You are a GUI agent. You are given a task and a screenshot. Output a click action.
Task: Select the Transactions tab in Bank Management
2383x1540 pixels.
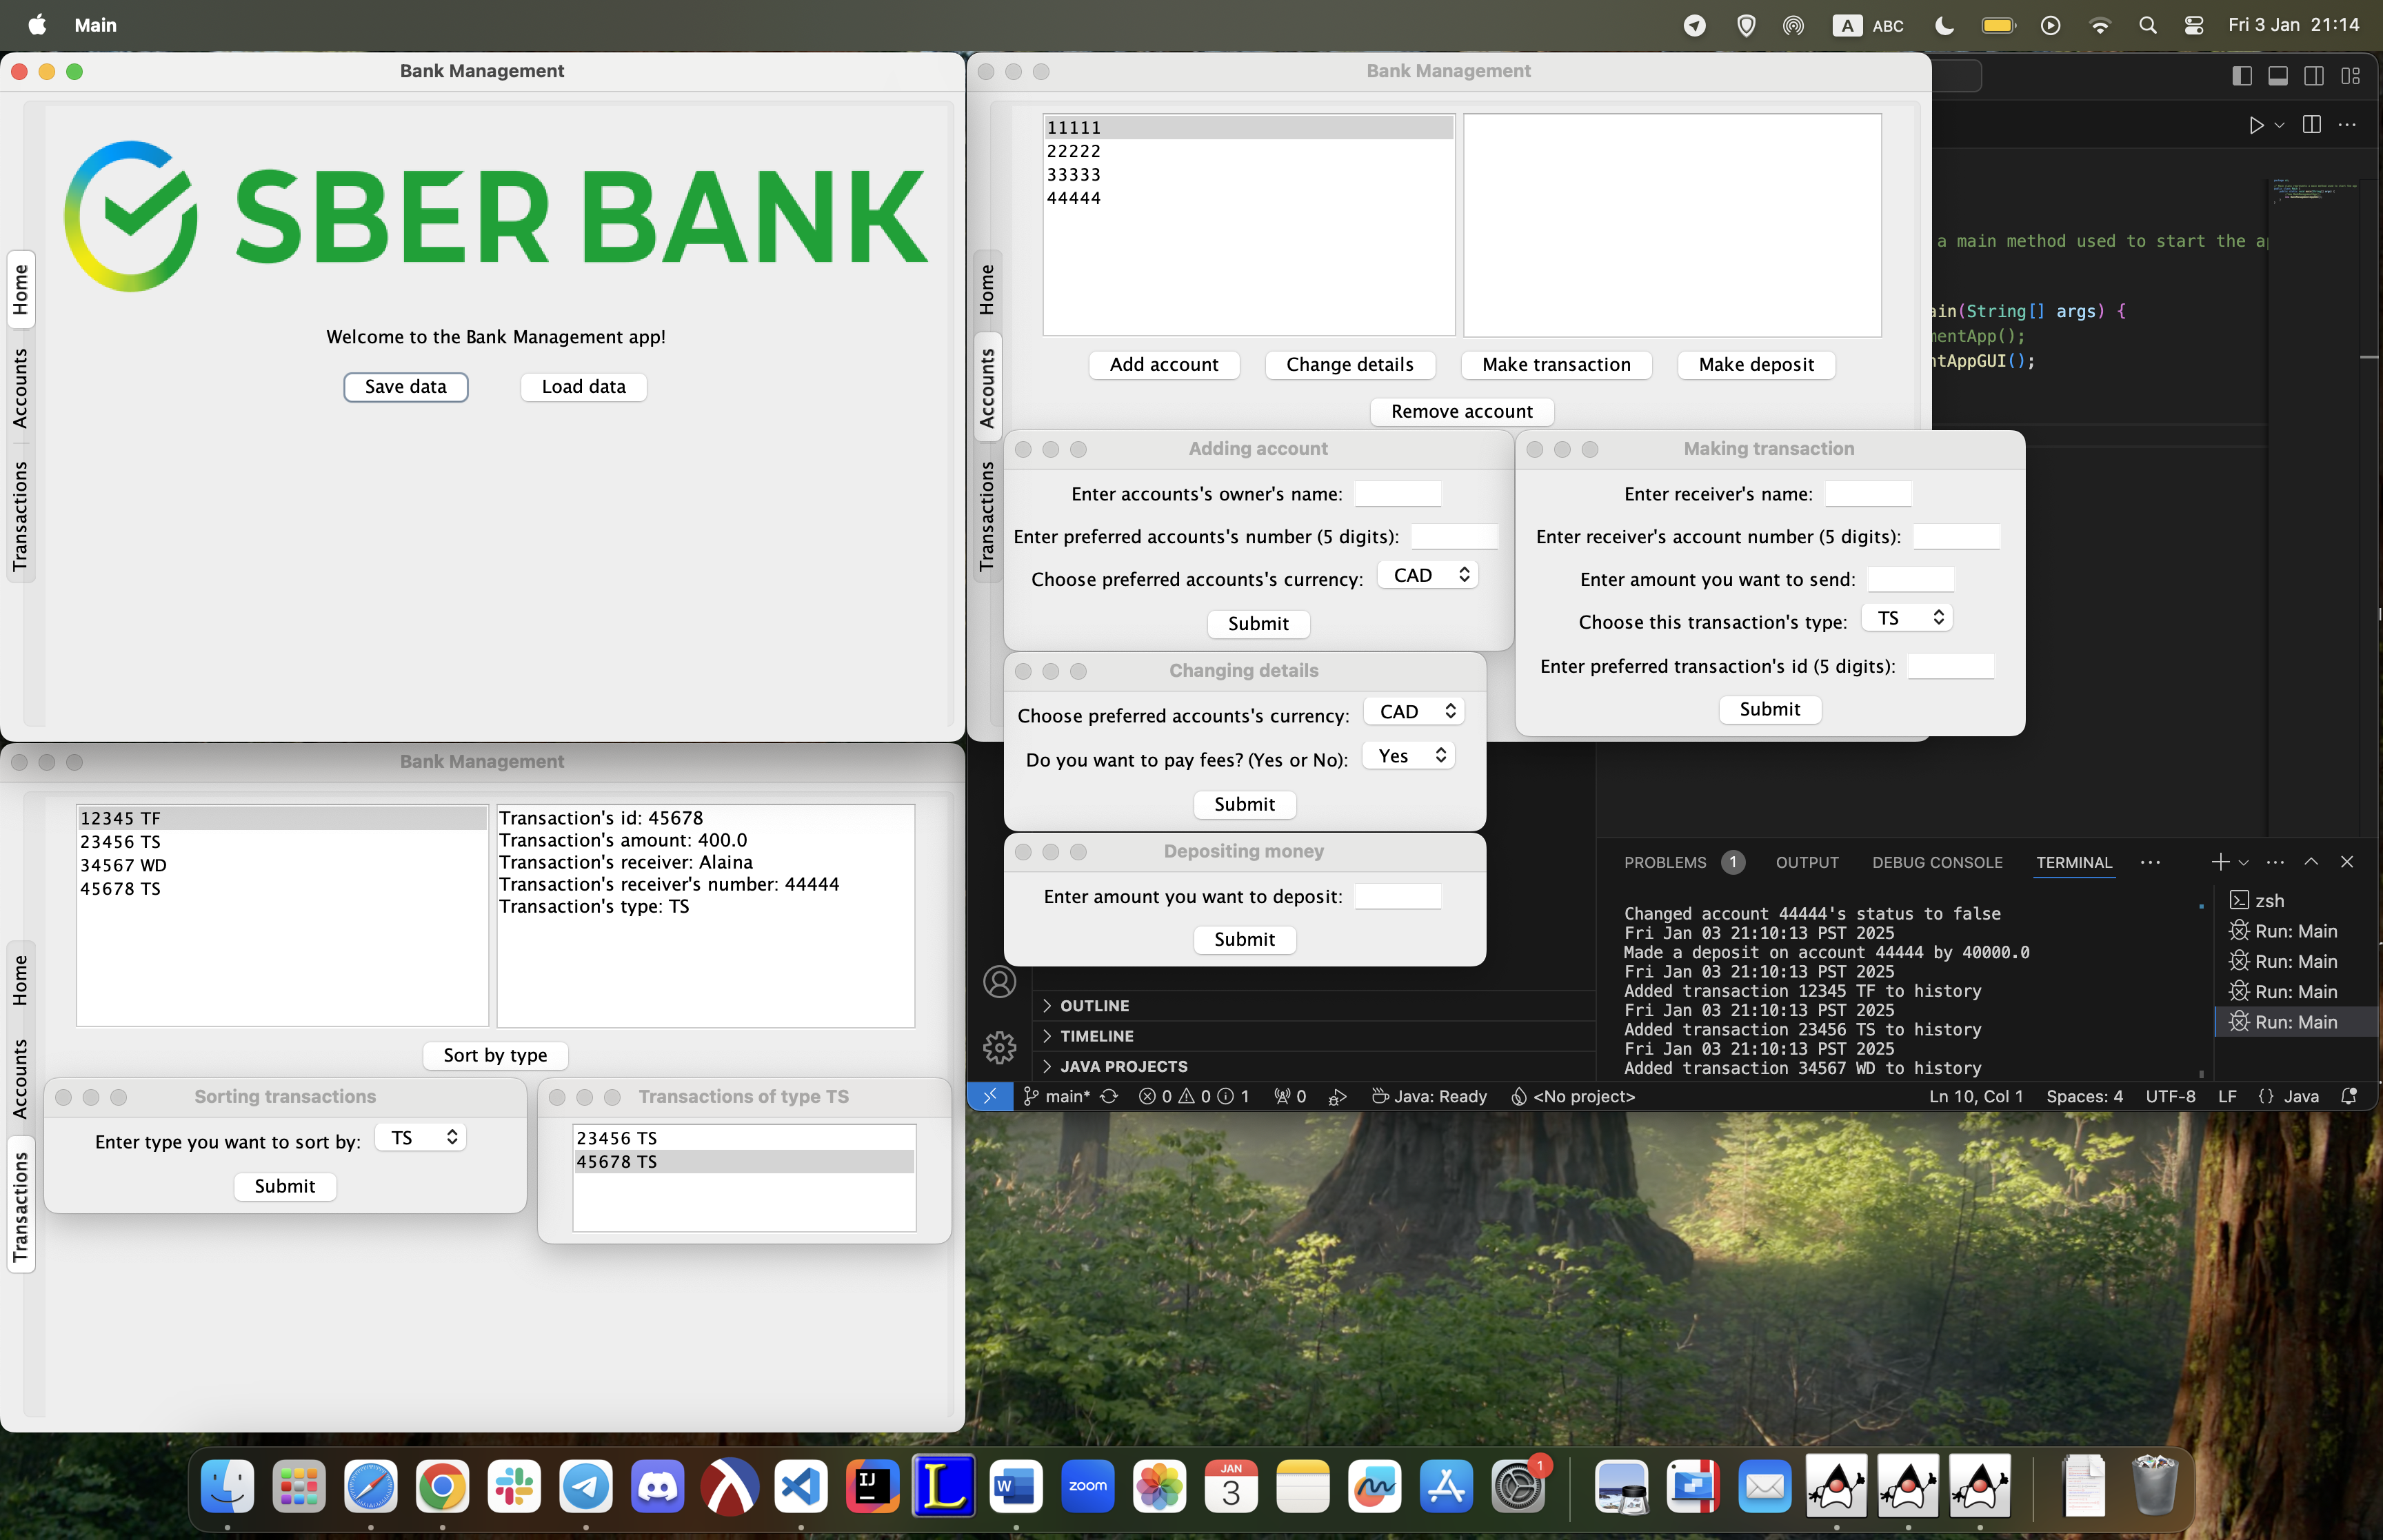[x=988, y=513]
